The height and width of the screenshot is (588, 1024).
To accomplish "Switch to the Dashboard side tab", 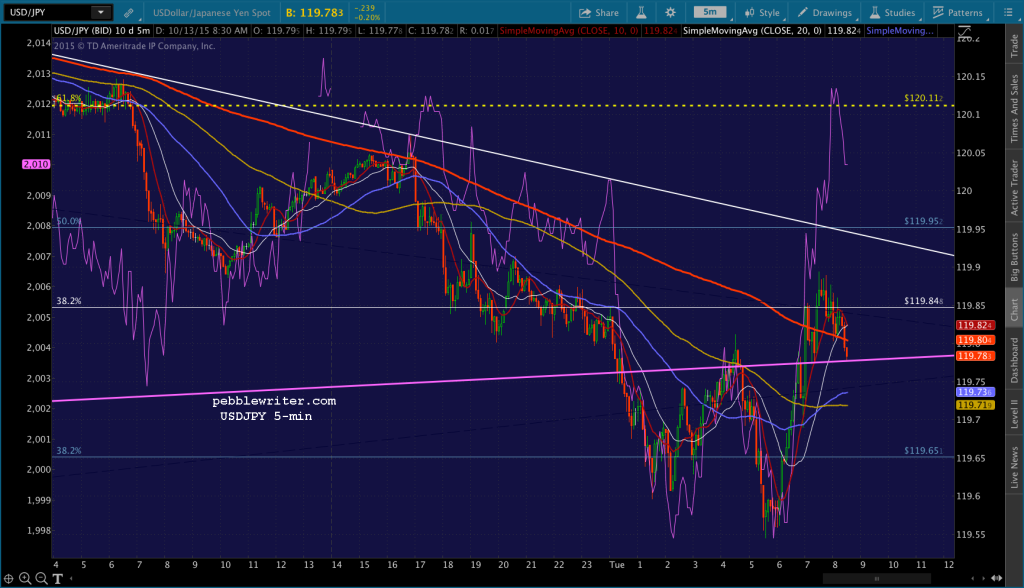I will (x=1014, y=360).
